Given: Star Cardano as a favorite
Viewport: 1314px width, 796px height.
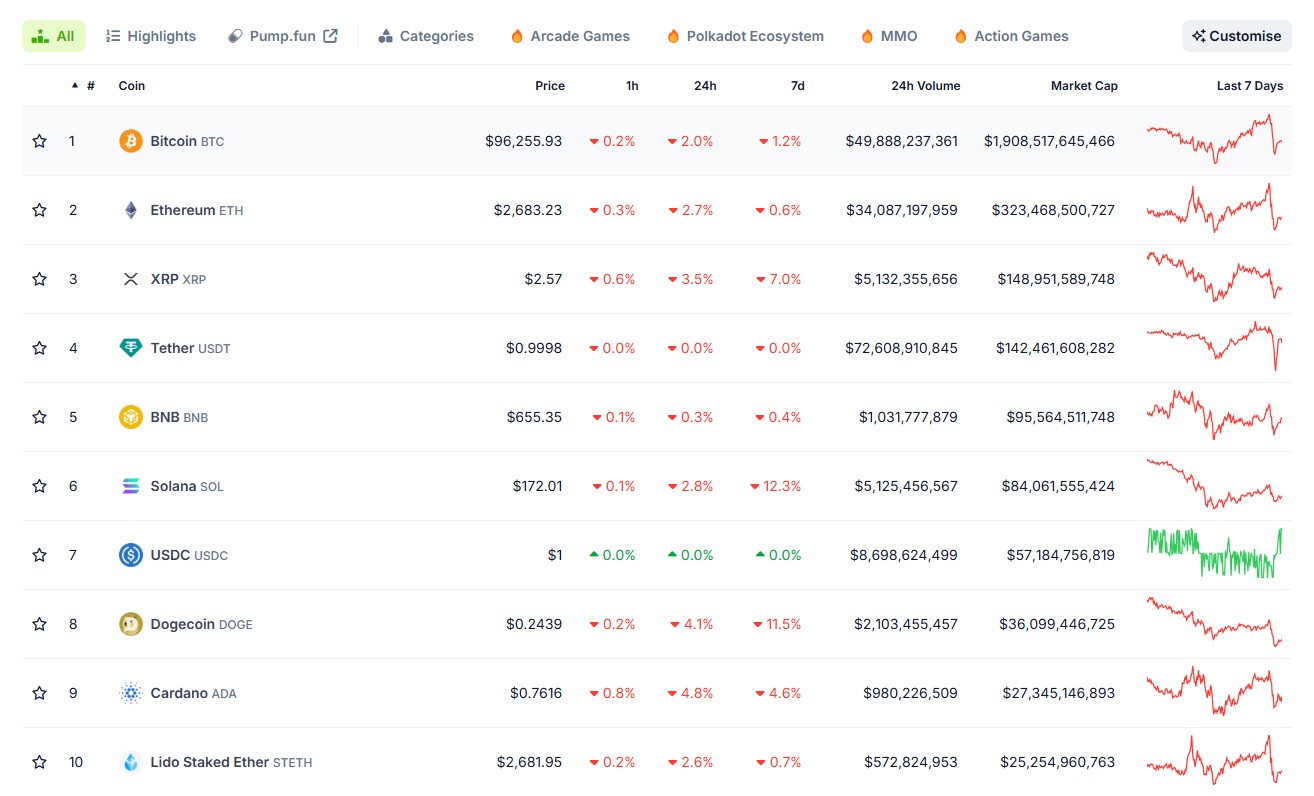Looking at the screenshot, I should coord(39,693).
